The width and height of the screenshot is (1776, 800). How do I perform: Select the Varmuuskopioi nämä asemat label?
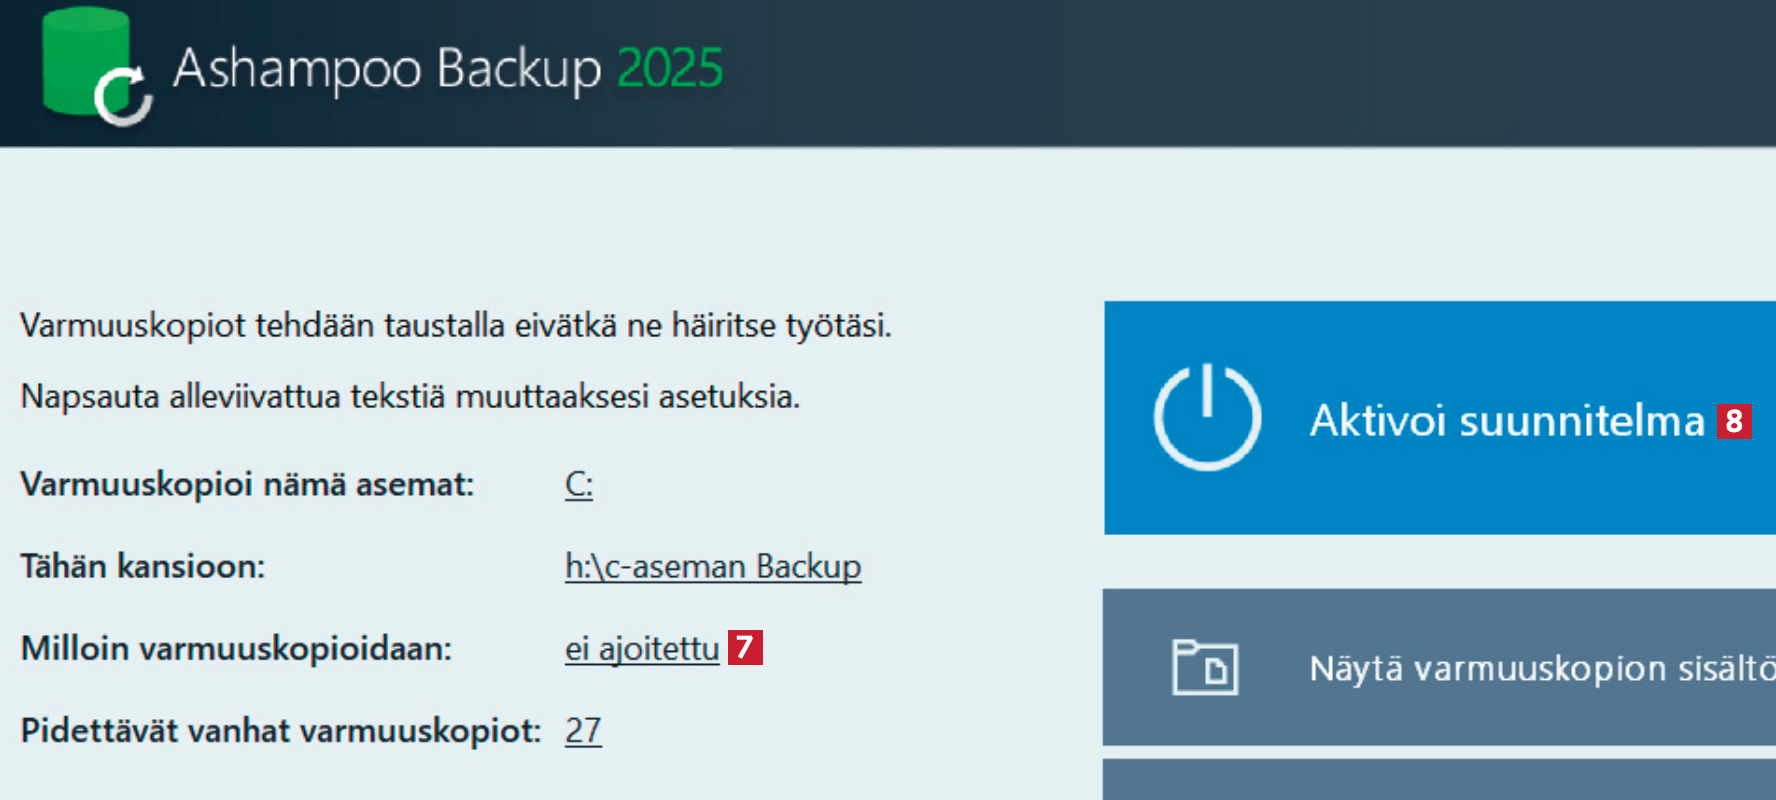(x=247, y=485)
